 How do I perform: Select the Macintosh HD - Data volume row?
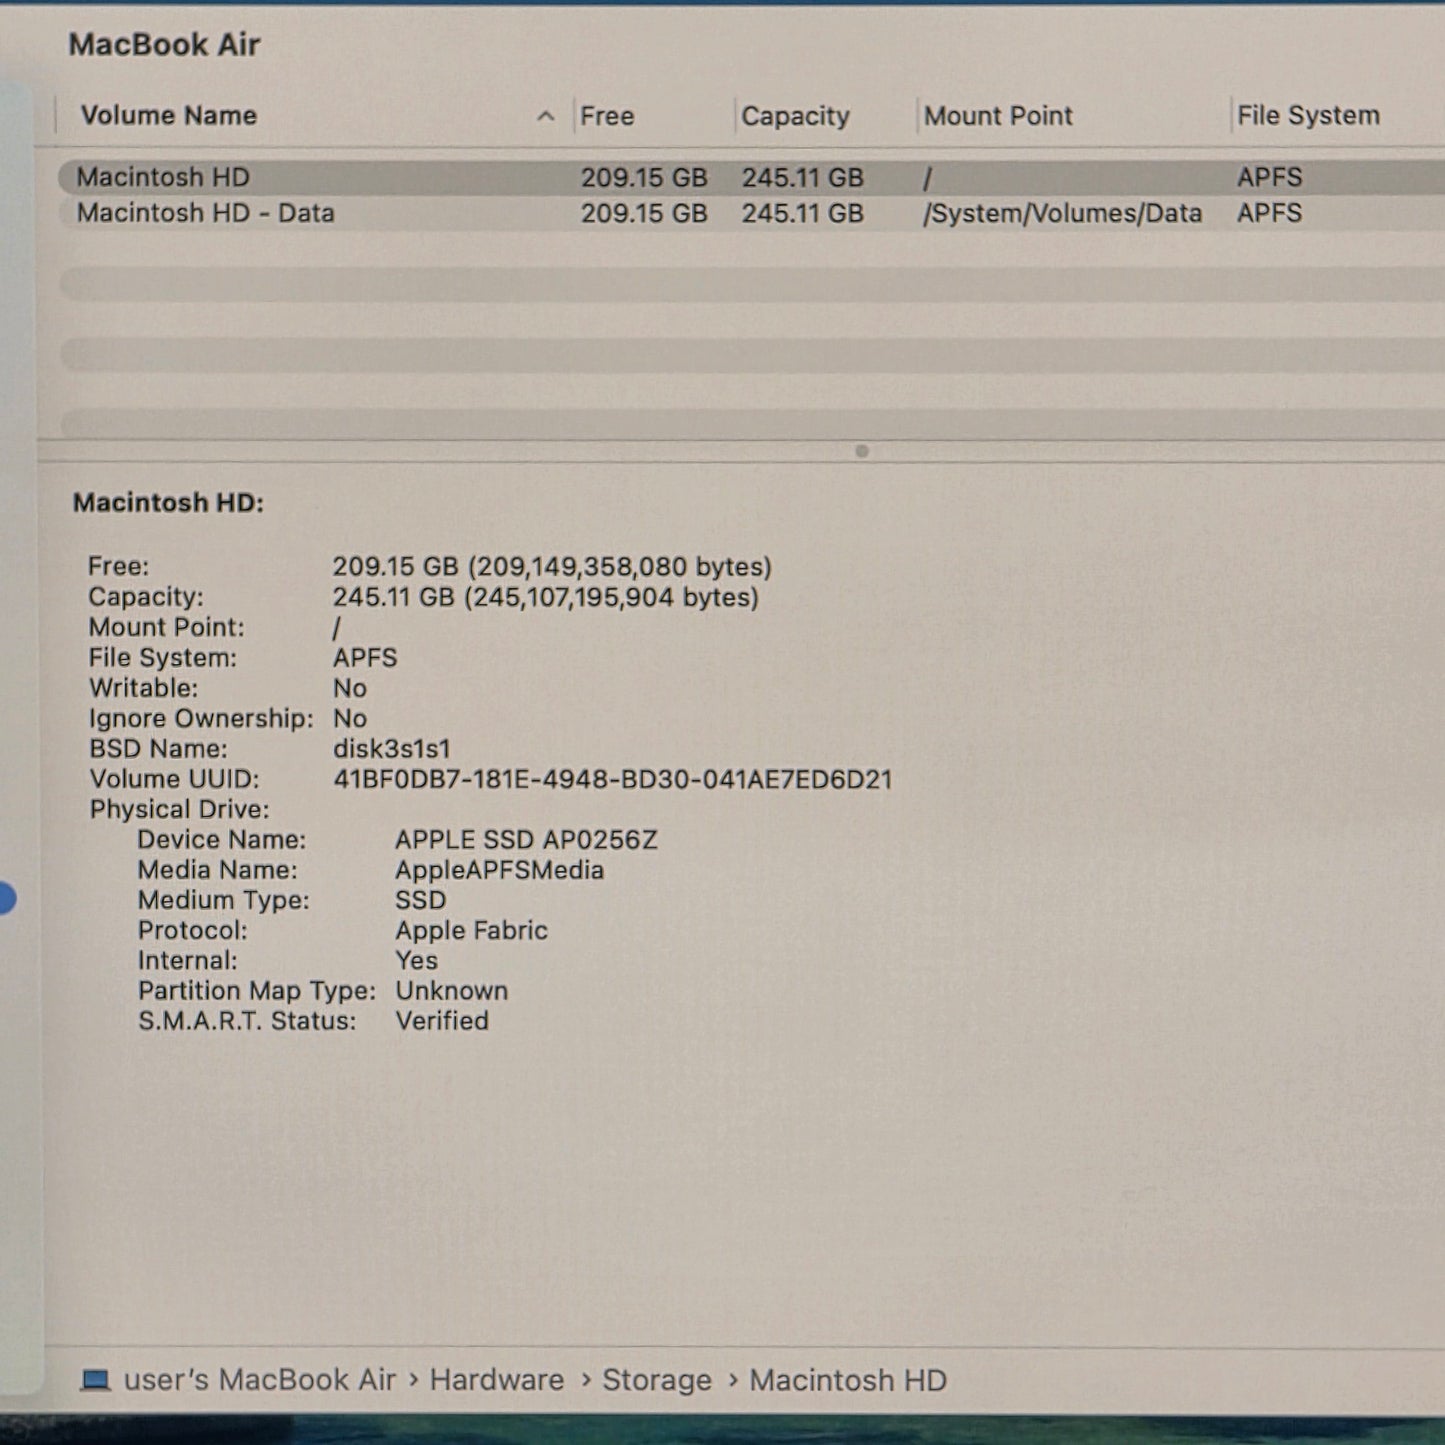[751, 213]
